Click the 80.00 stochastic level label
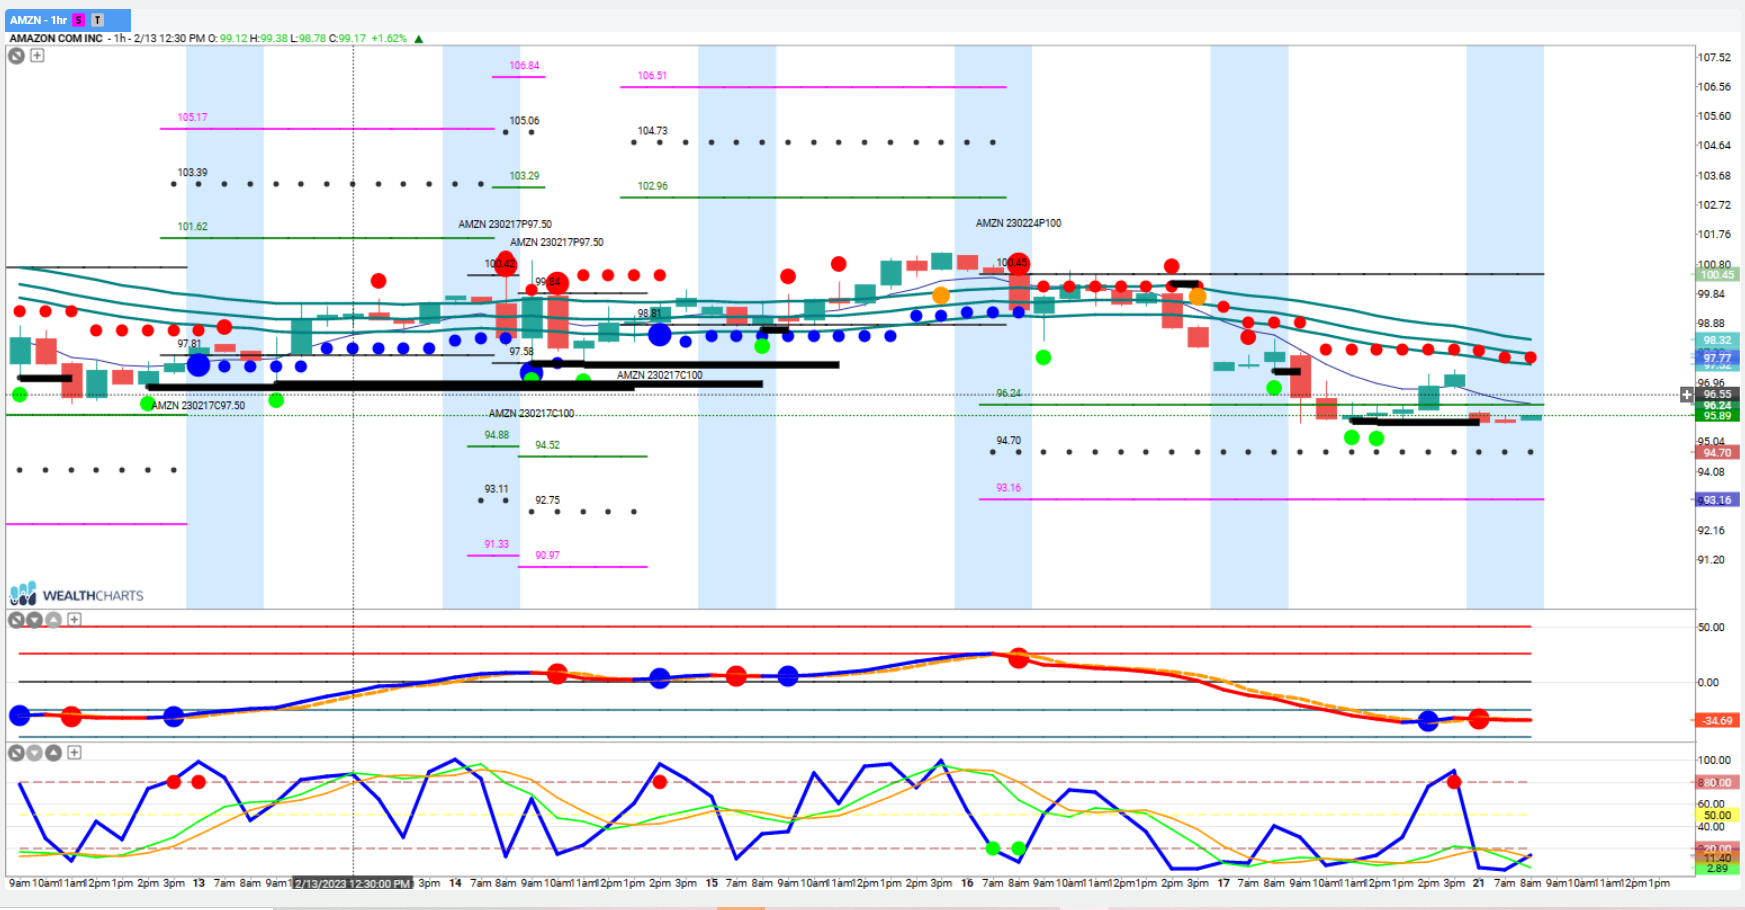The height and width of the screenshot is (910, 1745). [x=1718, y=783]
